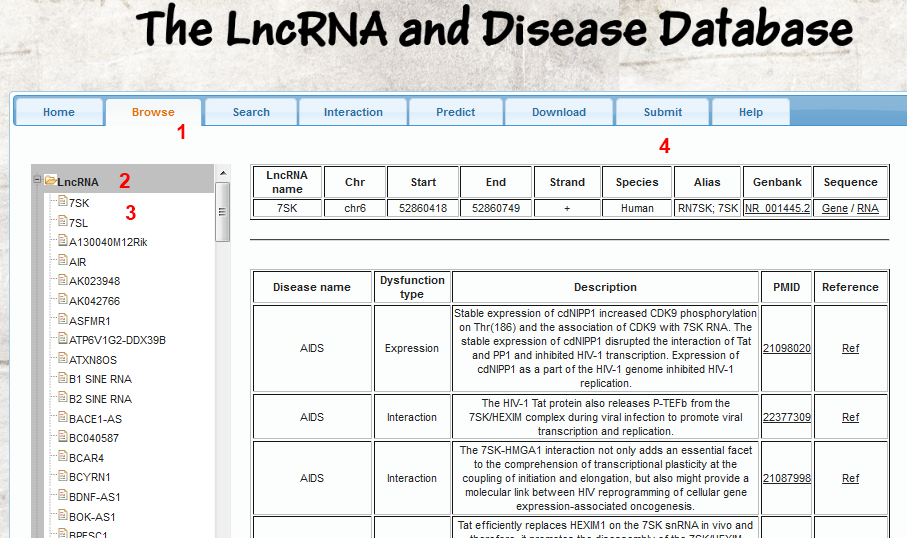The width and height of the screenshot is (907, 538).
Task: Click the document icon beside BOK-AS1
Action: (62, 516)
